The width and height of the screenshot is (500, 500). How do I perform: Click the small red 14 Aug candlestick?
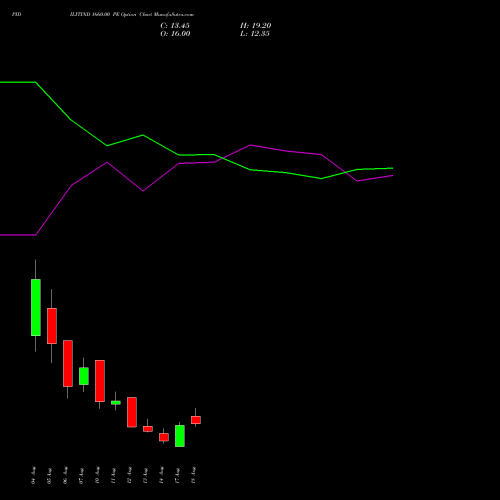click(164, 437)
